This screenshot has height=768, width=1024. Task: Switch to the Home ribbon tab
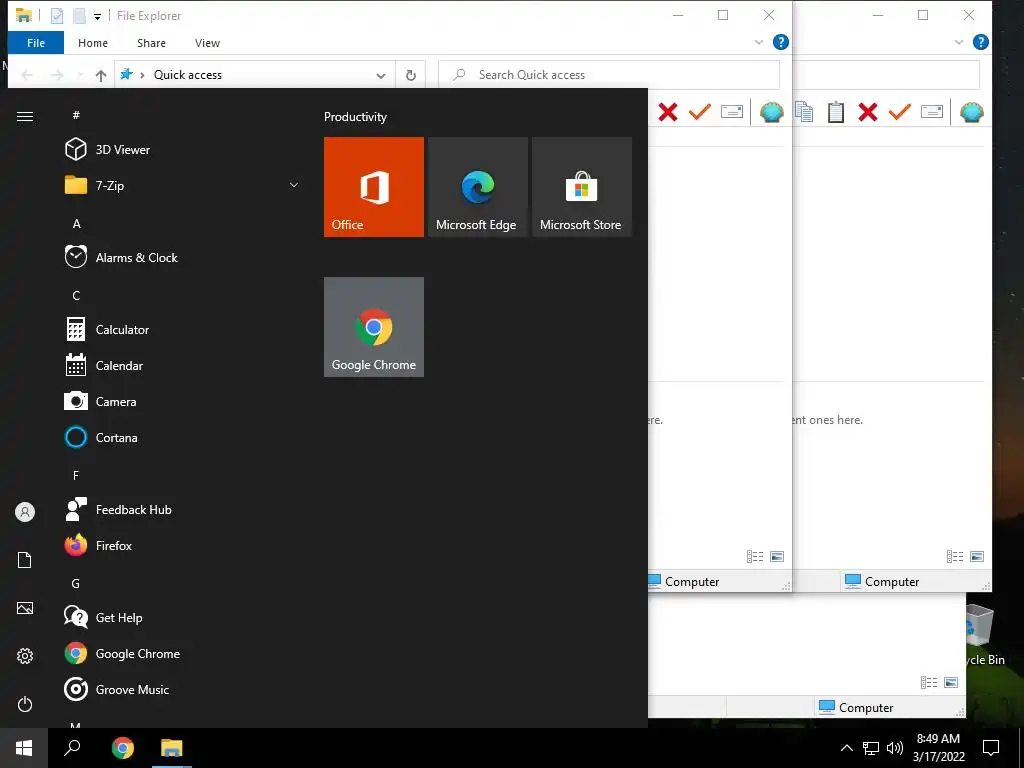click(93, 43)
